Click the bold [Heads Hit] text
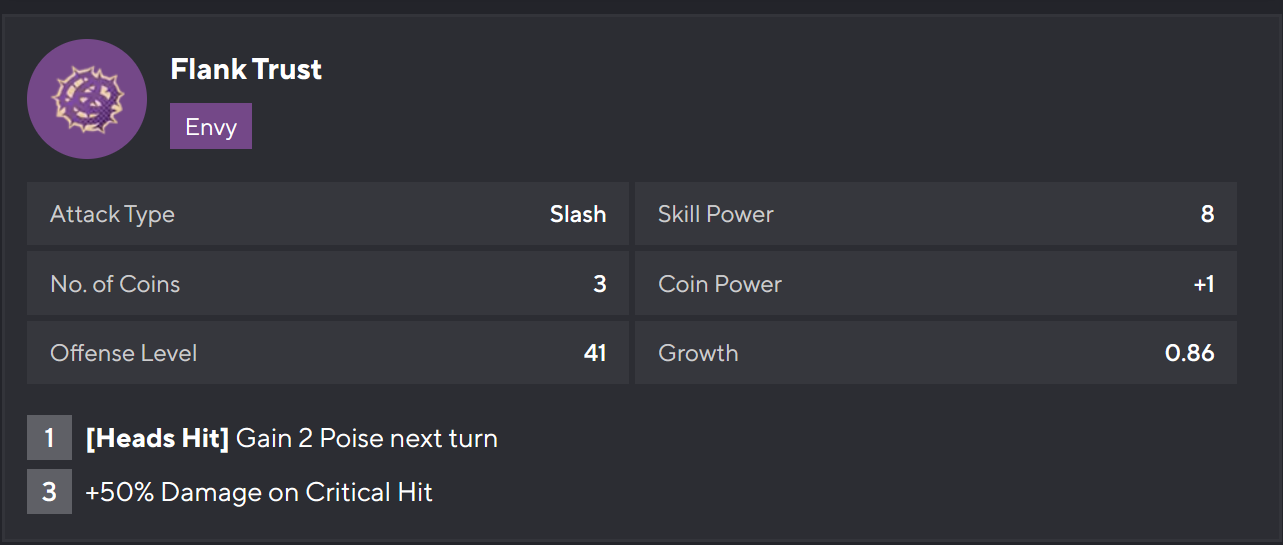Image resolution: width=1283 pixels, height=545 pixels. [x=158, y=438]
